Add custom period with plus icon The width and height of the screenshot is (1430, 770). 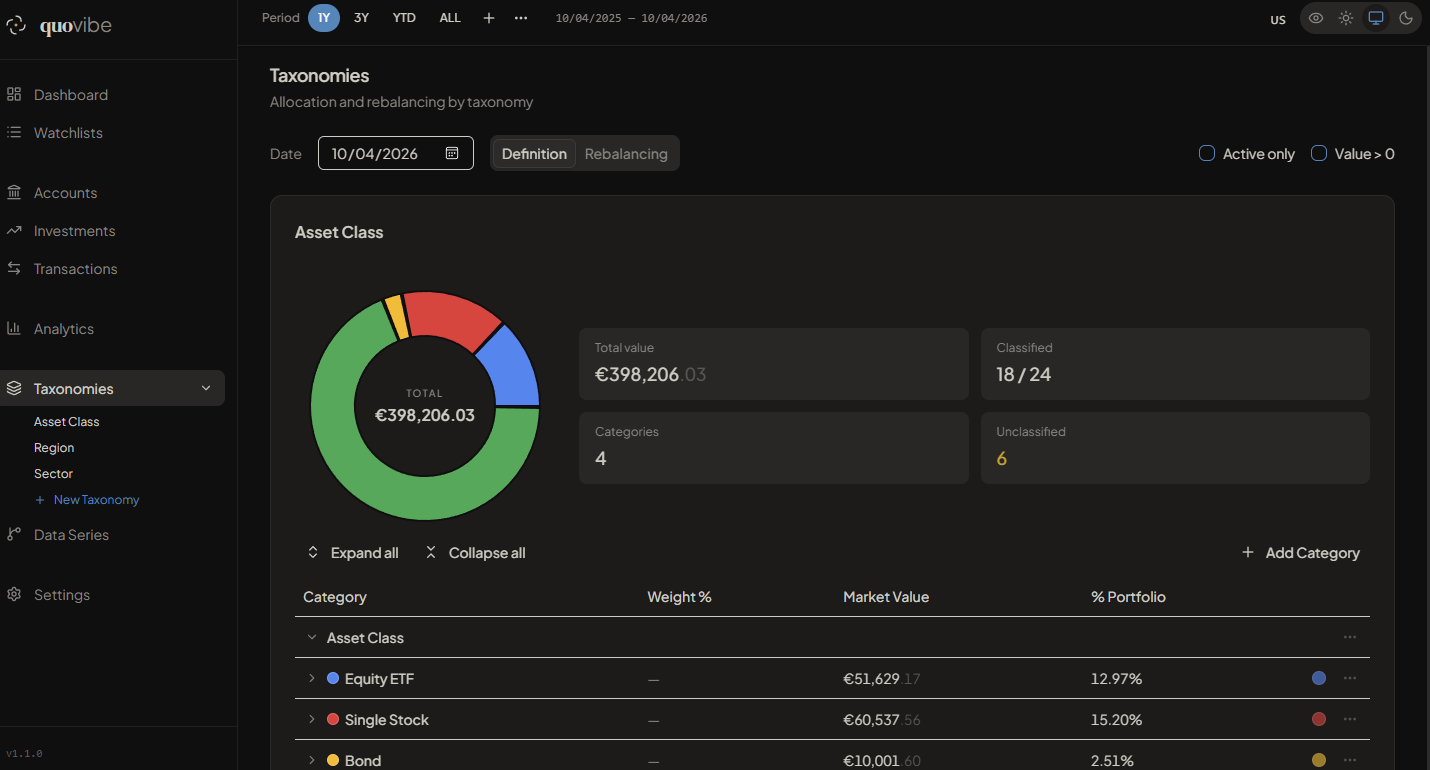click(489, 18)
